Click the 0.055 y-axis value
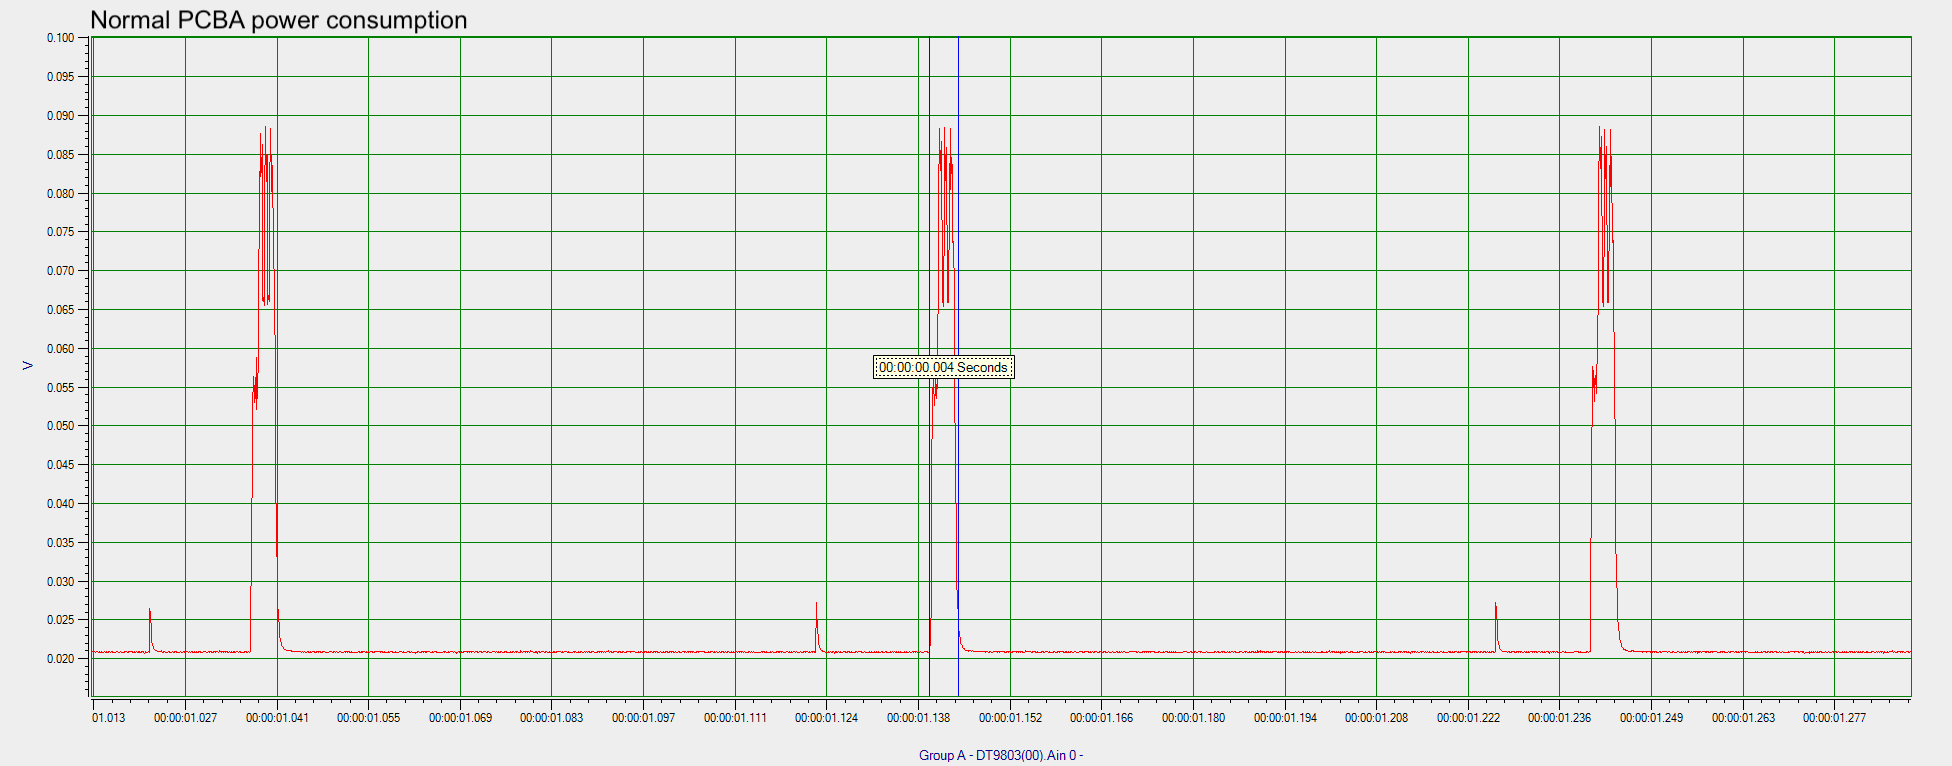 [60, 388]
